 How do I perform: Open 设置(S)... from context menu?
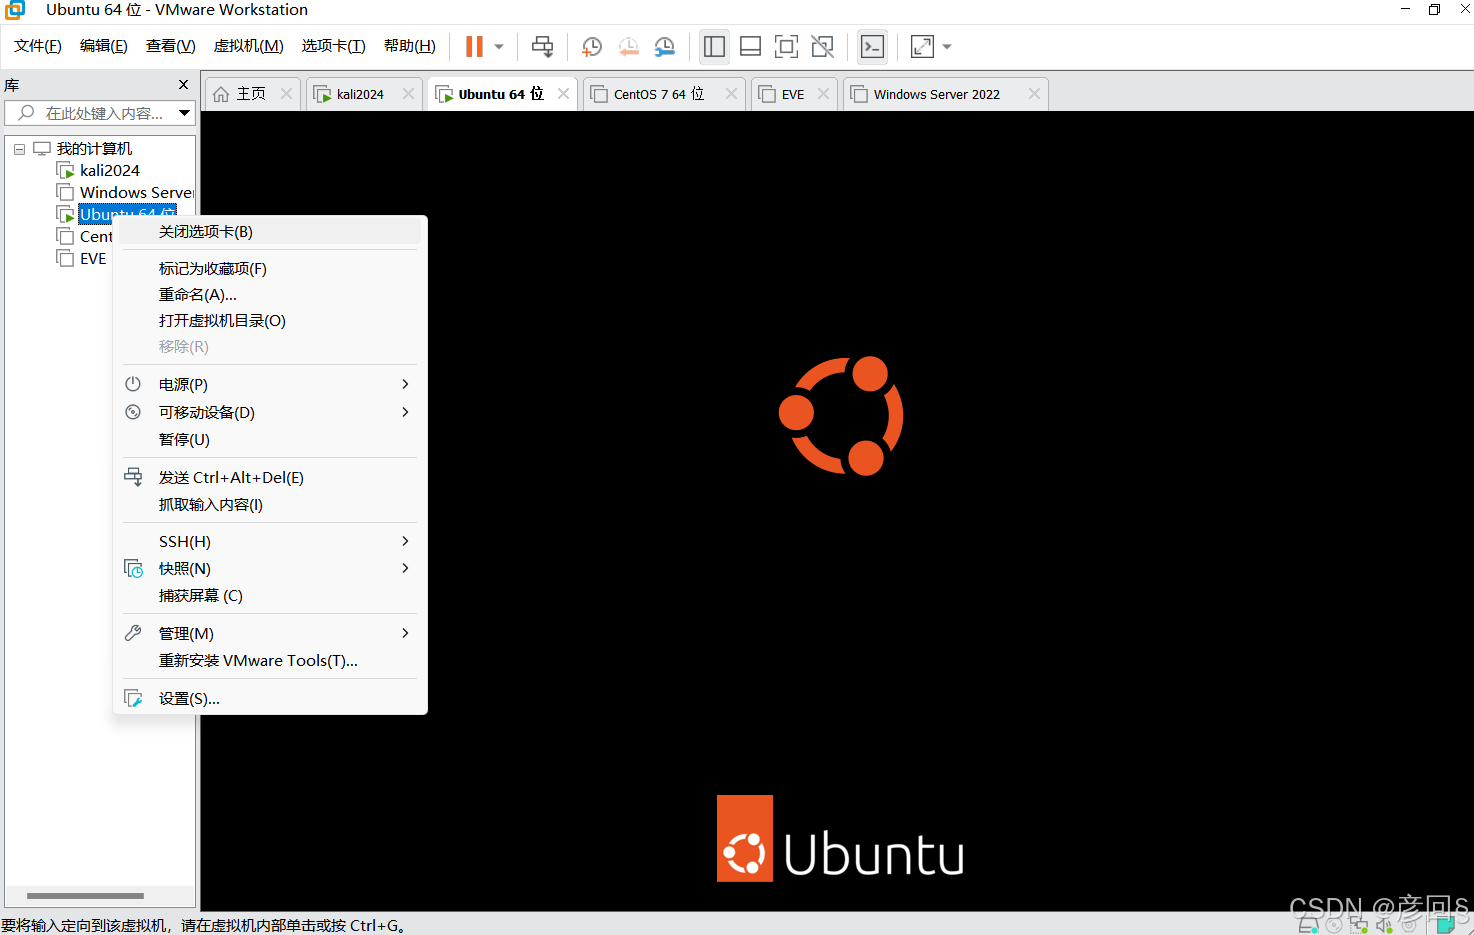pyautogui.click(x=269, y=699)
